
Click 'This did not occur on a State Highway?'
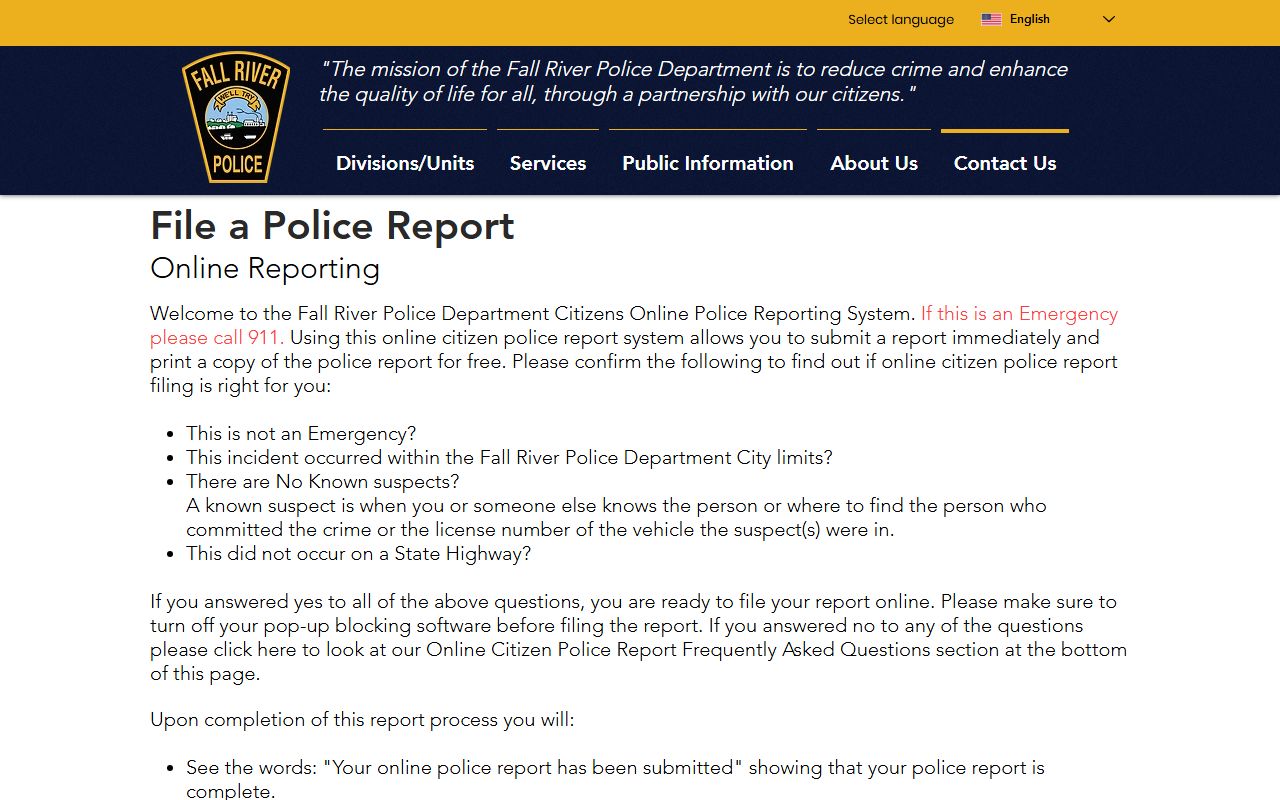(359, 553)
